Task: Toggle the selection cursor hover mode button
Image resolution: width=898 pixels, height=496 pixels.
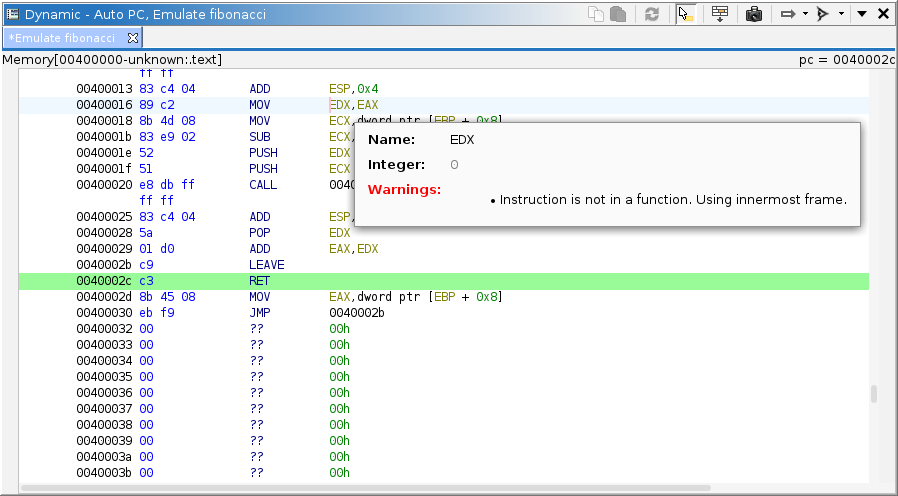Action: click(686, 14)
